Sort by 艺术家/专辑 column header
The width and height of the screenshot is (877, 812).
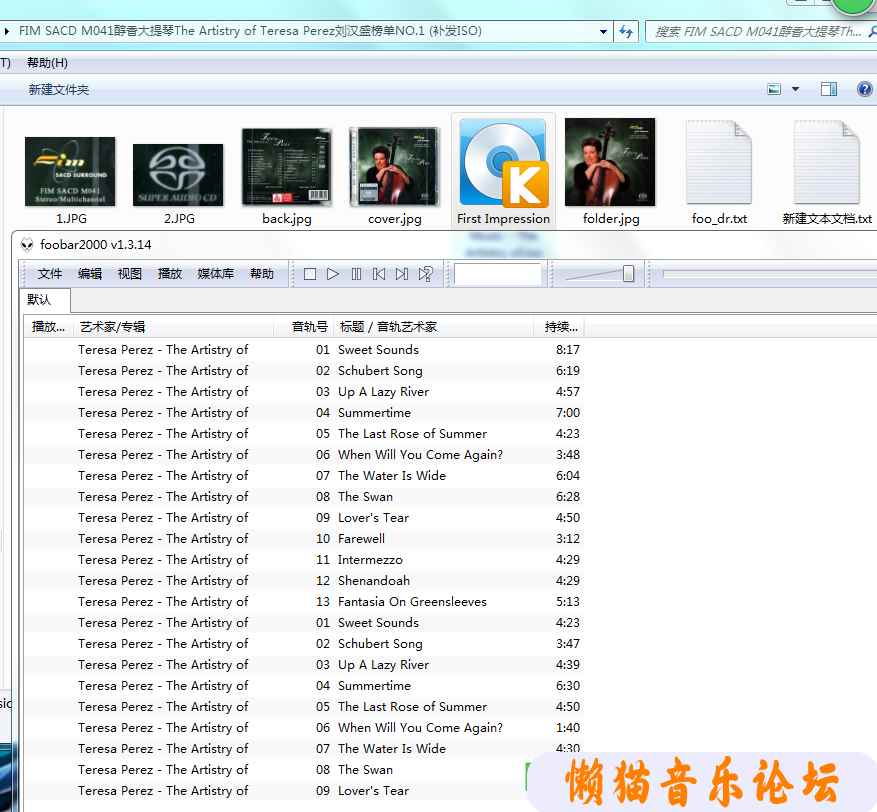click(x=173, y=327)
